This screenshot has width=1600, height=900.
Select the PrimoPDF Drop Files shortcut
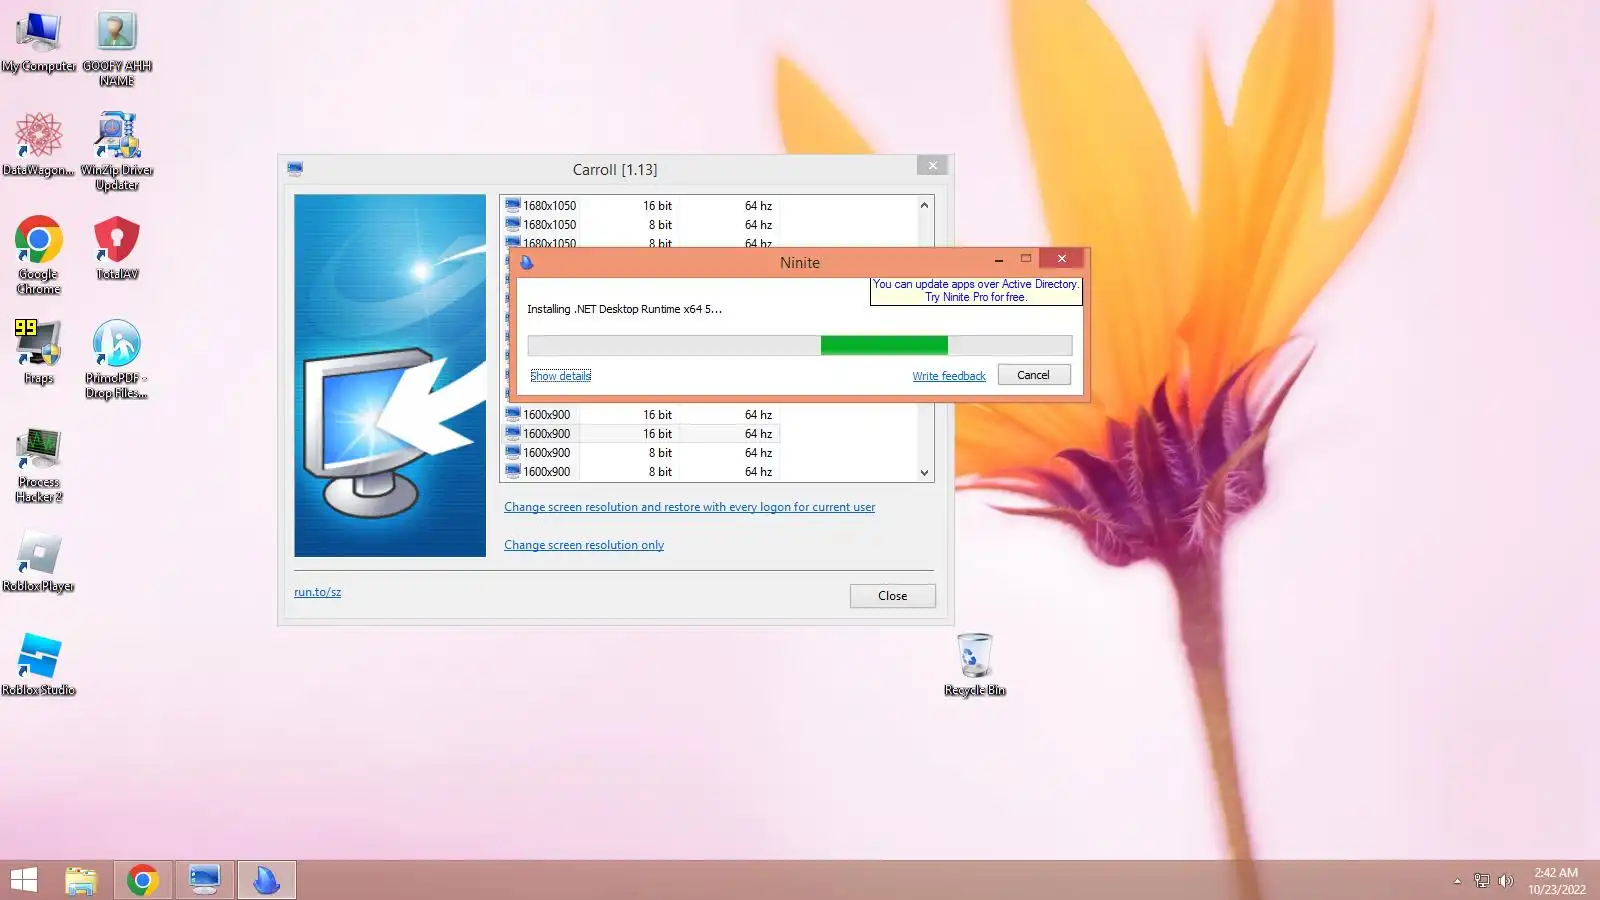[117, 359]
